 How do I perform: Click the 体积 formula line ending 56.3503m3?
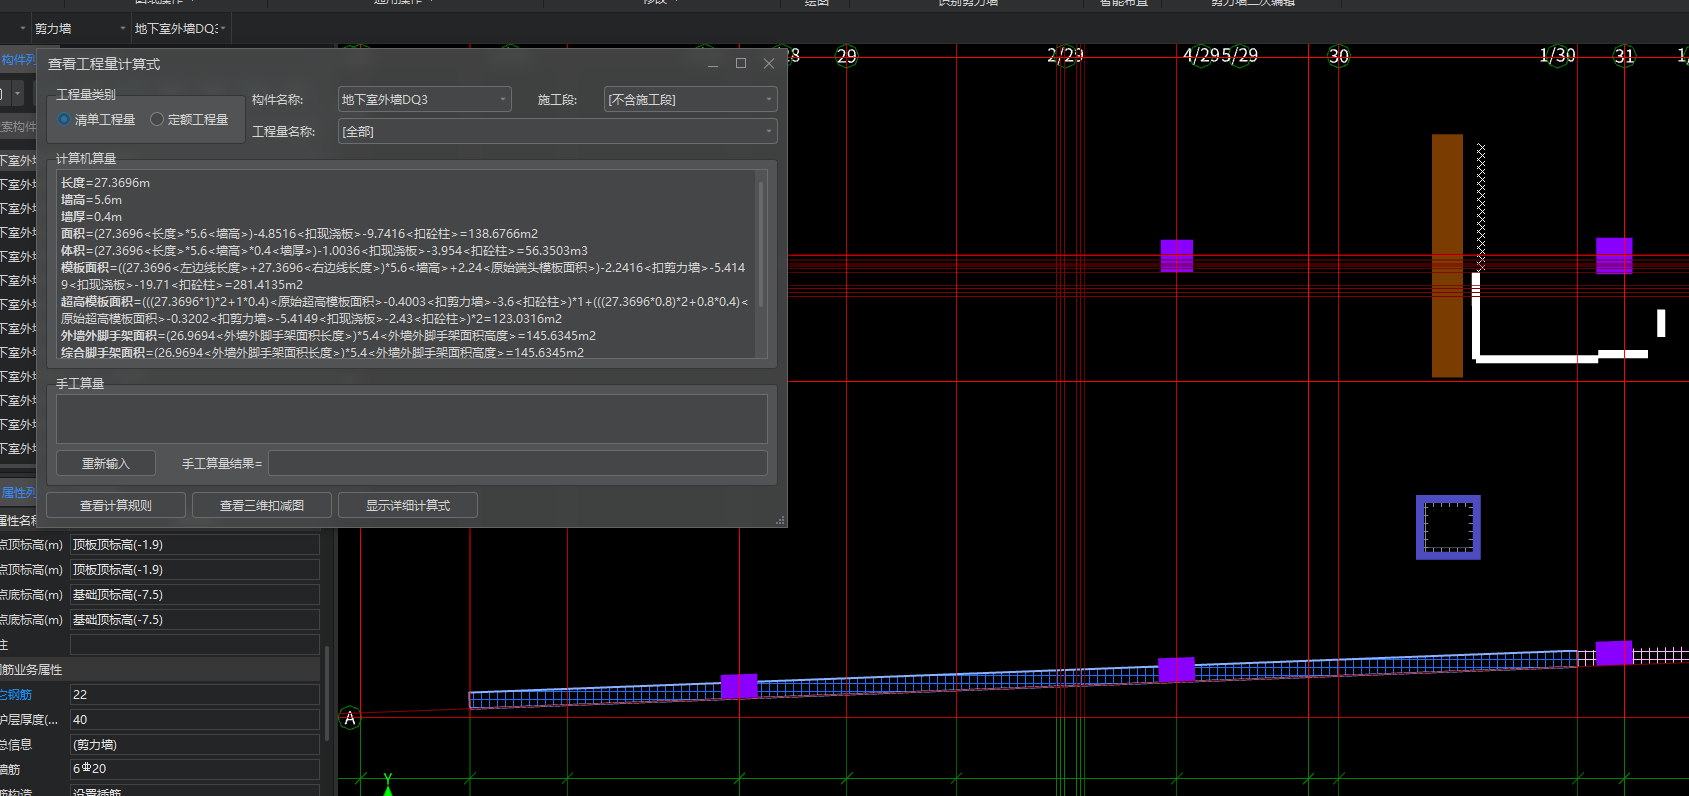click(324, 251)
